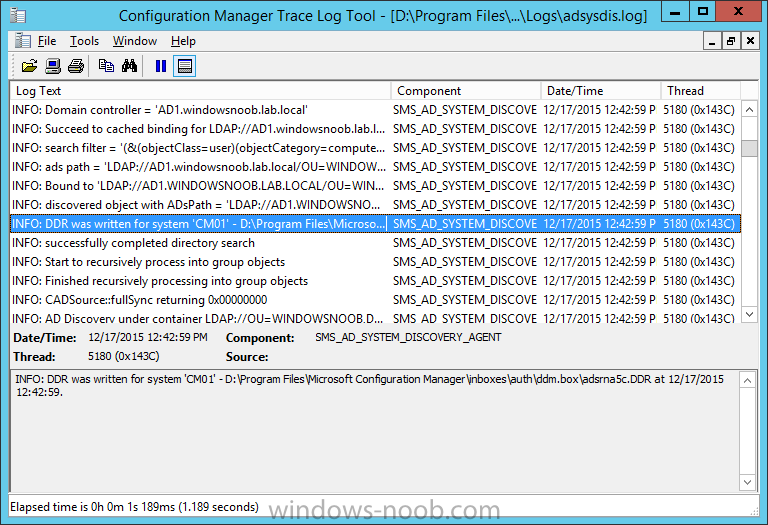Open the Tools menu
This screenshot has width=768, height=525.
point(84,41)
